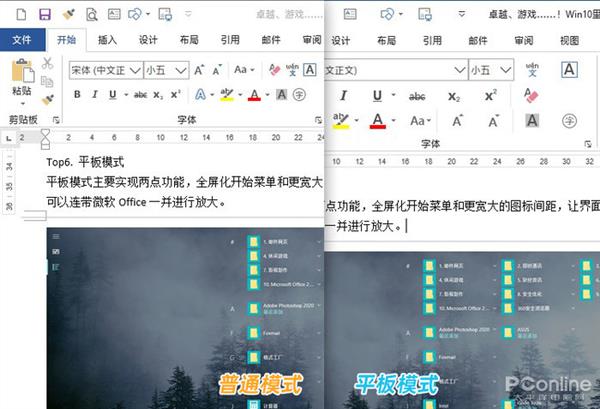Open font size 小五 dropdown in left window
The height and width of the screenshot is (409, 600).
click(x=181, y=70)
